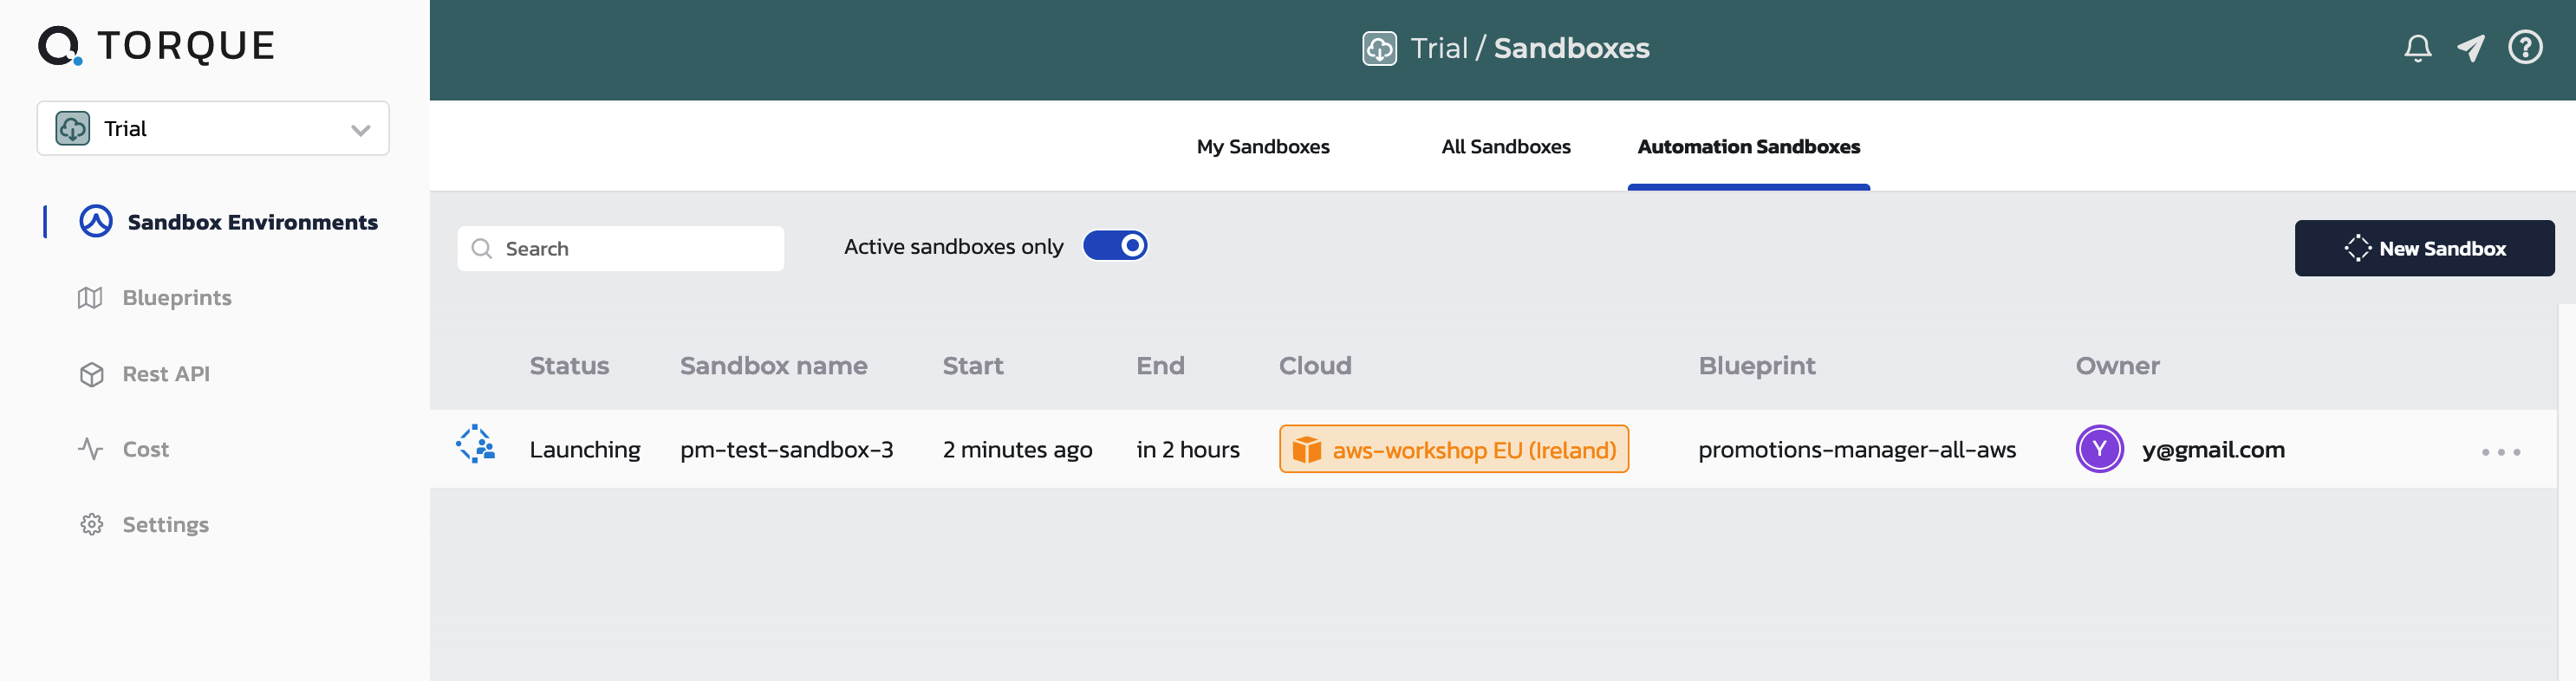Switch to the All Sandboxes tab
The height and width of the screenshot is (681, 2576).
pyautogui.click(x=1505, y=147)
